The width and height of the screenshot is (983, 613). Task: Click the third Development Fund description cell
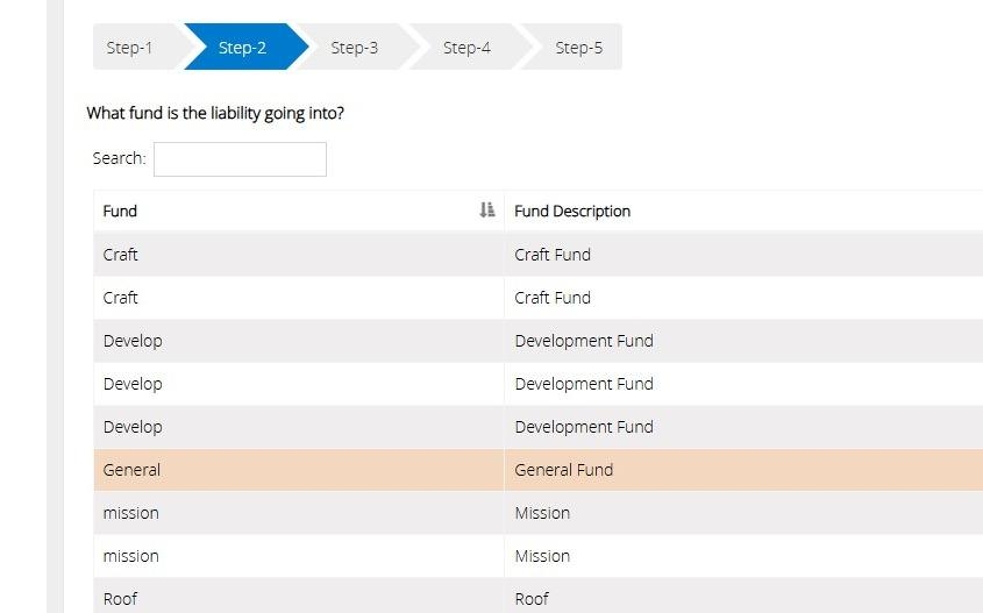pyautogui.click(x=584, y=426)
